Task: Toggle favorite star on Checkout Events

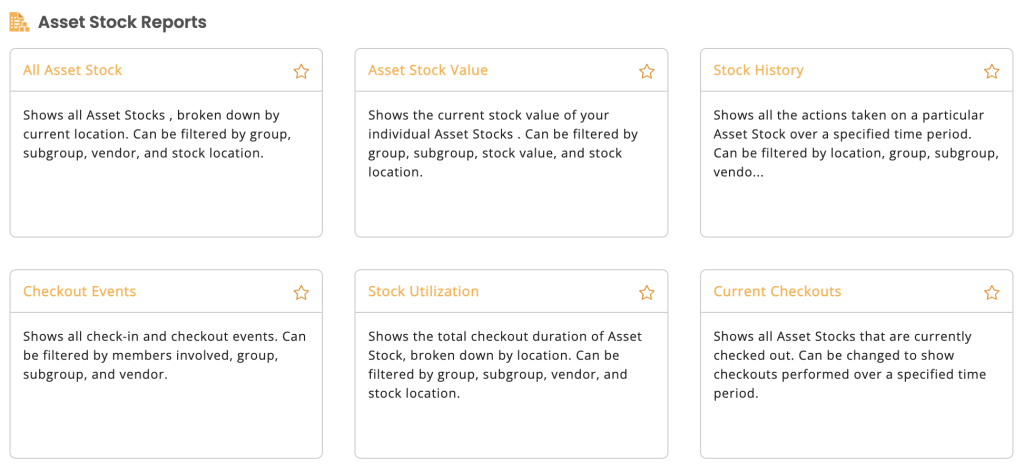Action: (301, 292)
